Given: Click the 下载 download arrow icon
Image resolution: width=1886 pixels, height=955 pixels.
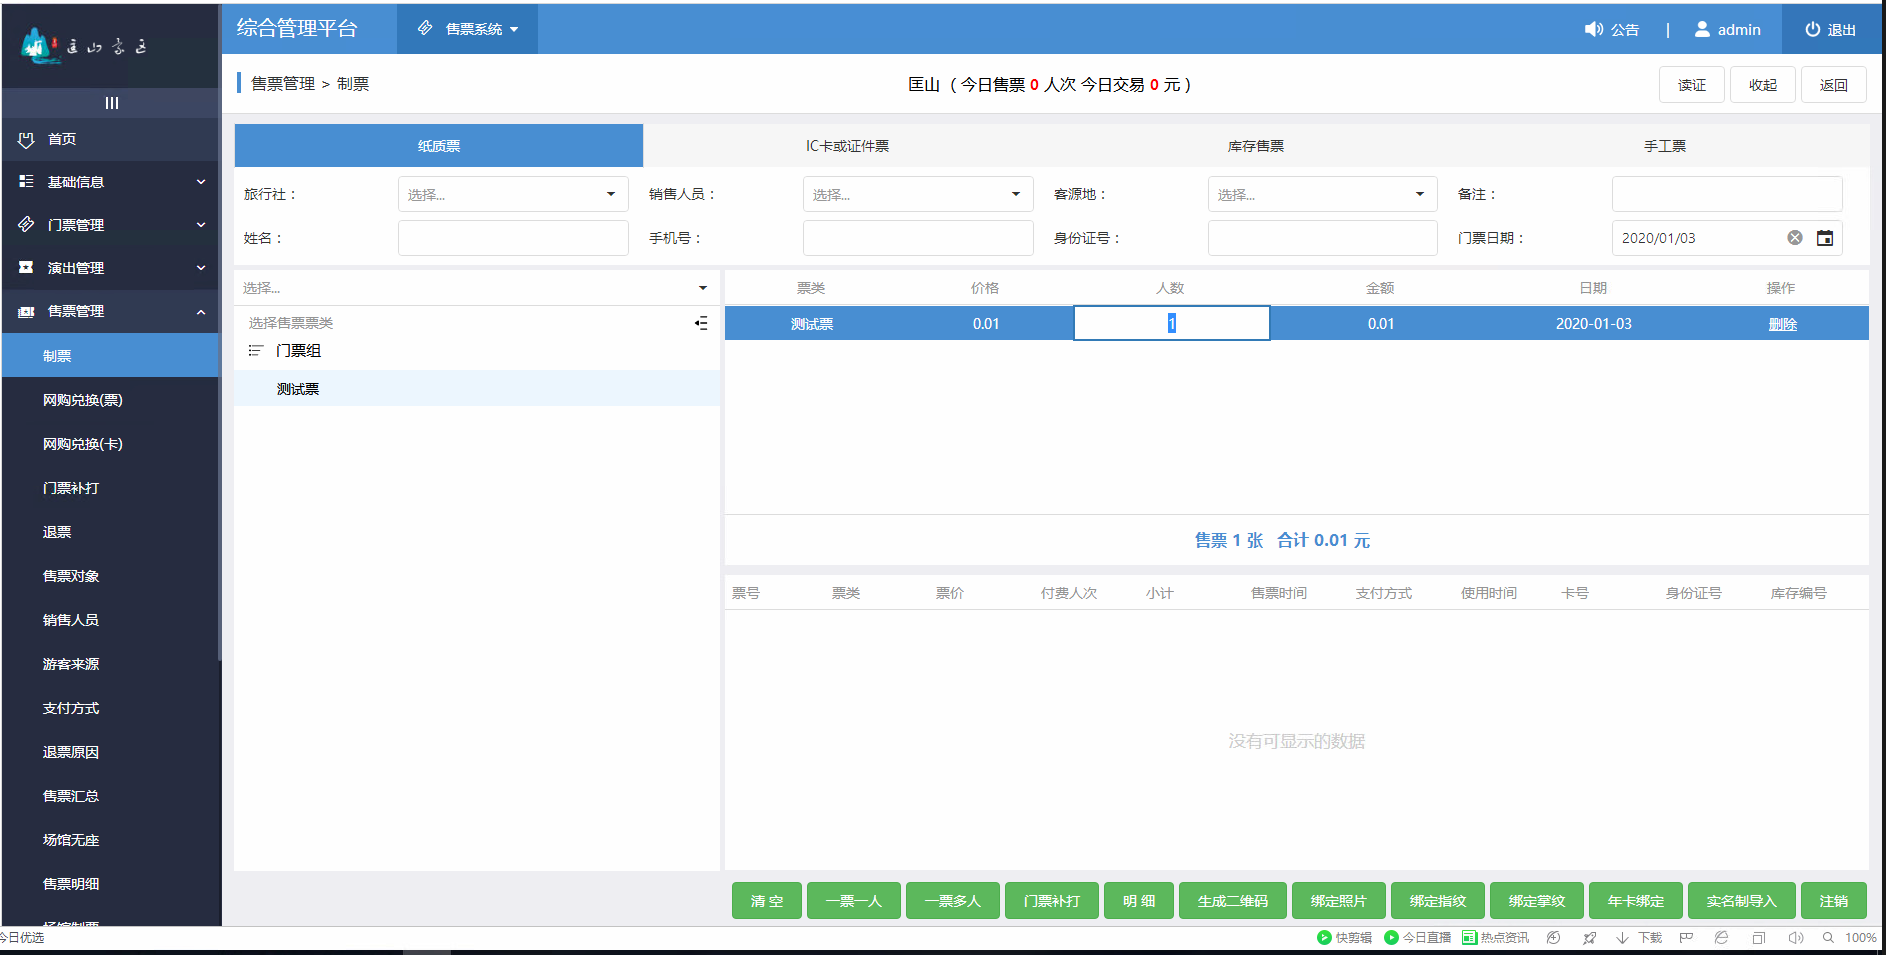Looking at the screenshot, I should 1623,938.
